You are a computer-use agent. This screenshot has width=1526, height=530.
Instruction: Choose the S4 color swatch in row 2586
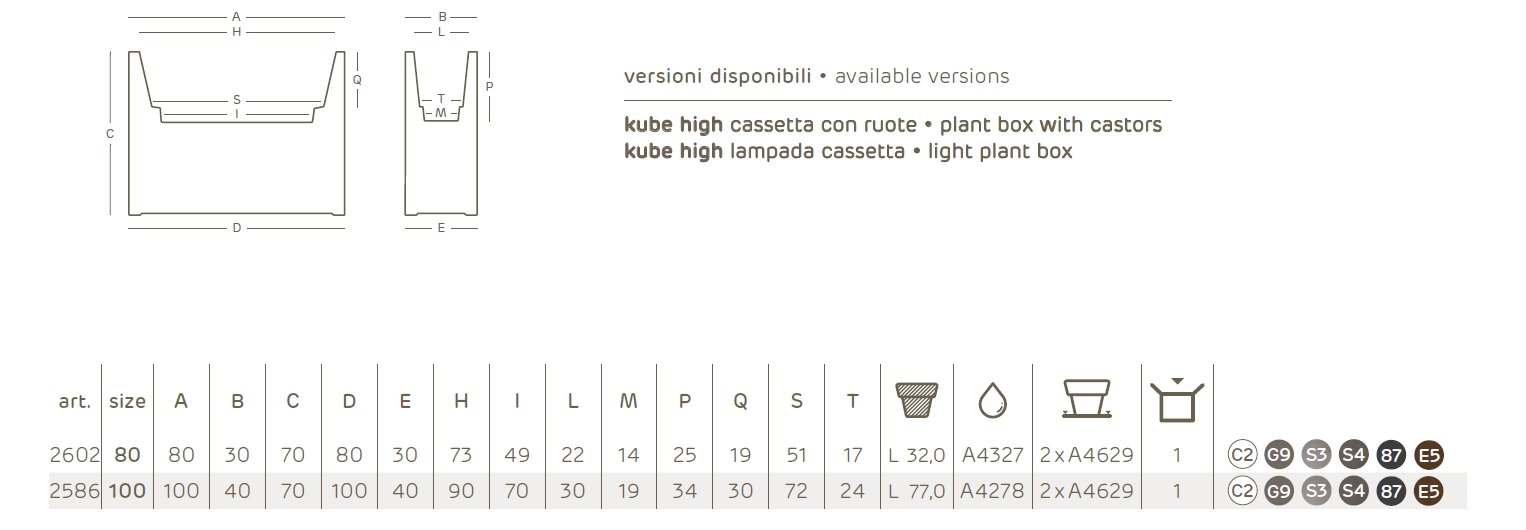click(1353, 491)
